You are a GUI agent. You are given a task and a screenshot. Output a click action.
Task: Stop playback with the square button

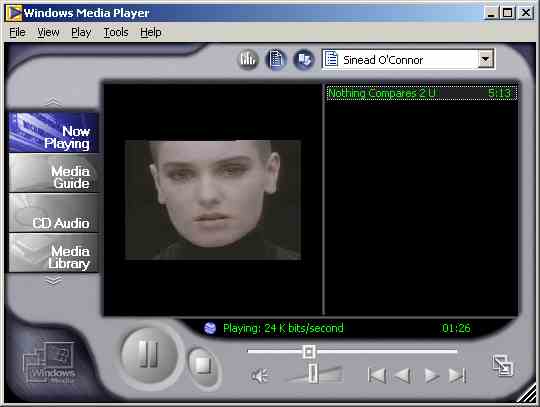click(204, 367)
